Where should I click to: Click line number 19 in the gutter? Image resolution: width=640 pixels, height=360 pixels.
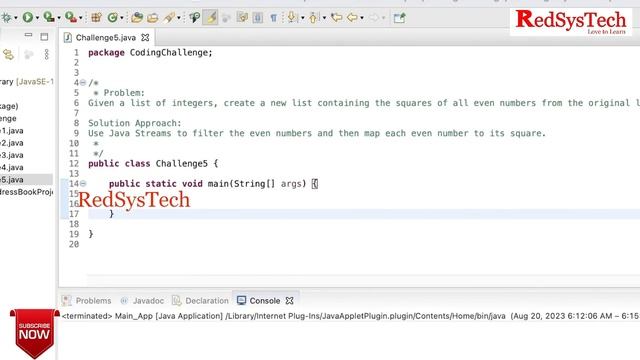click(x=74, y=234)
